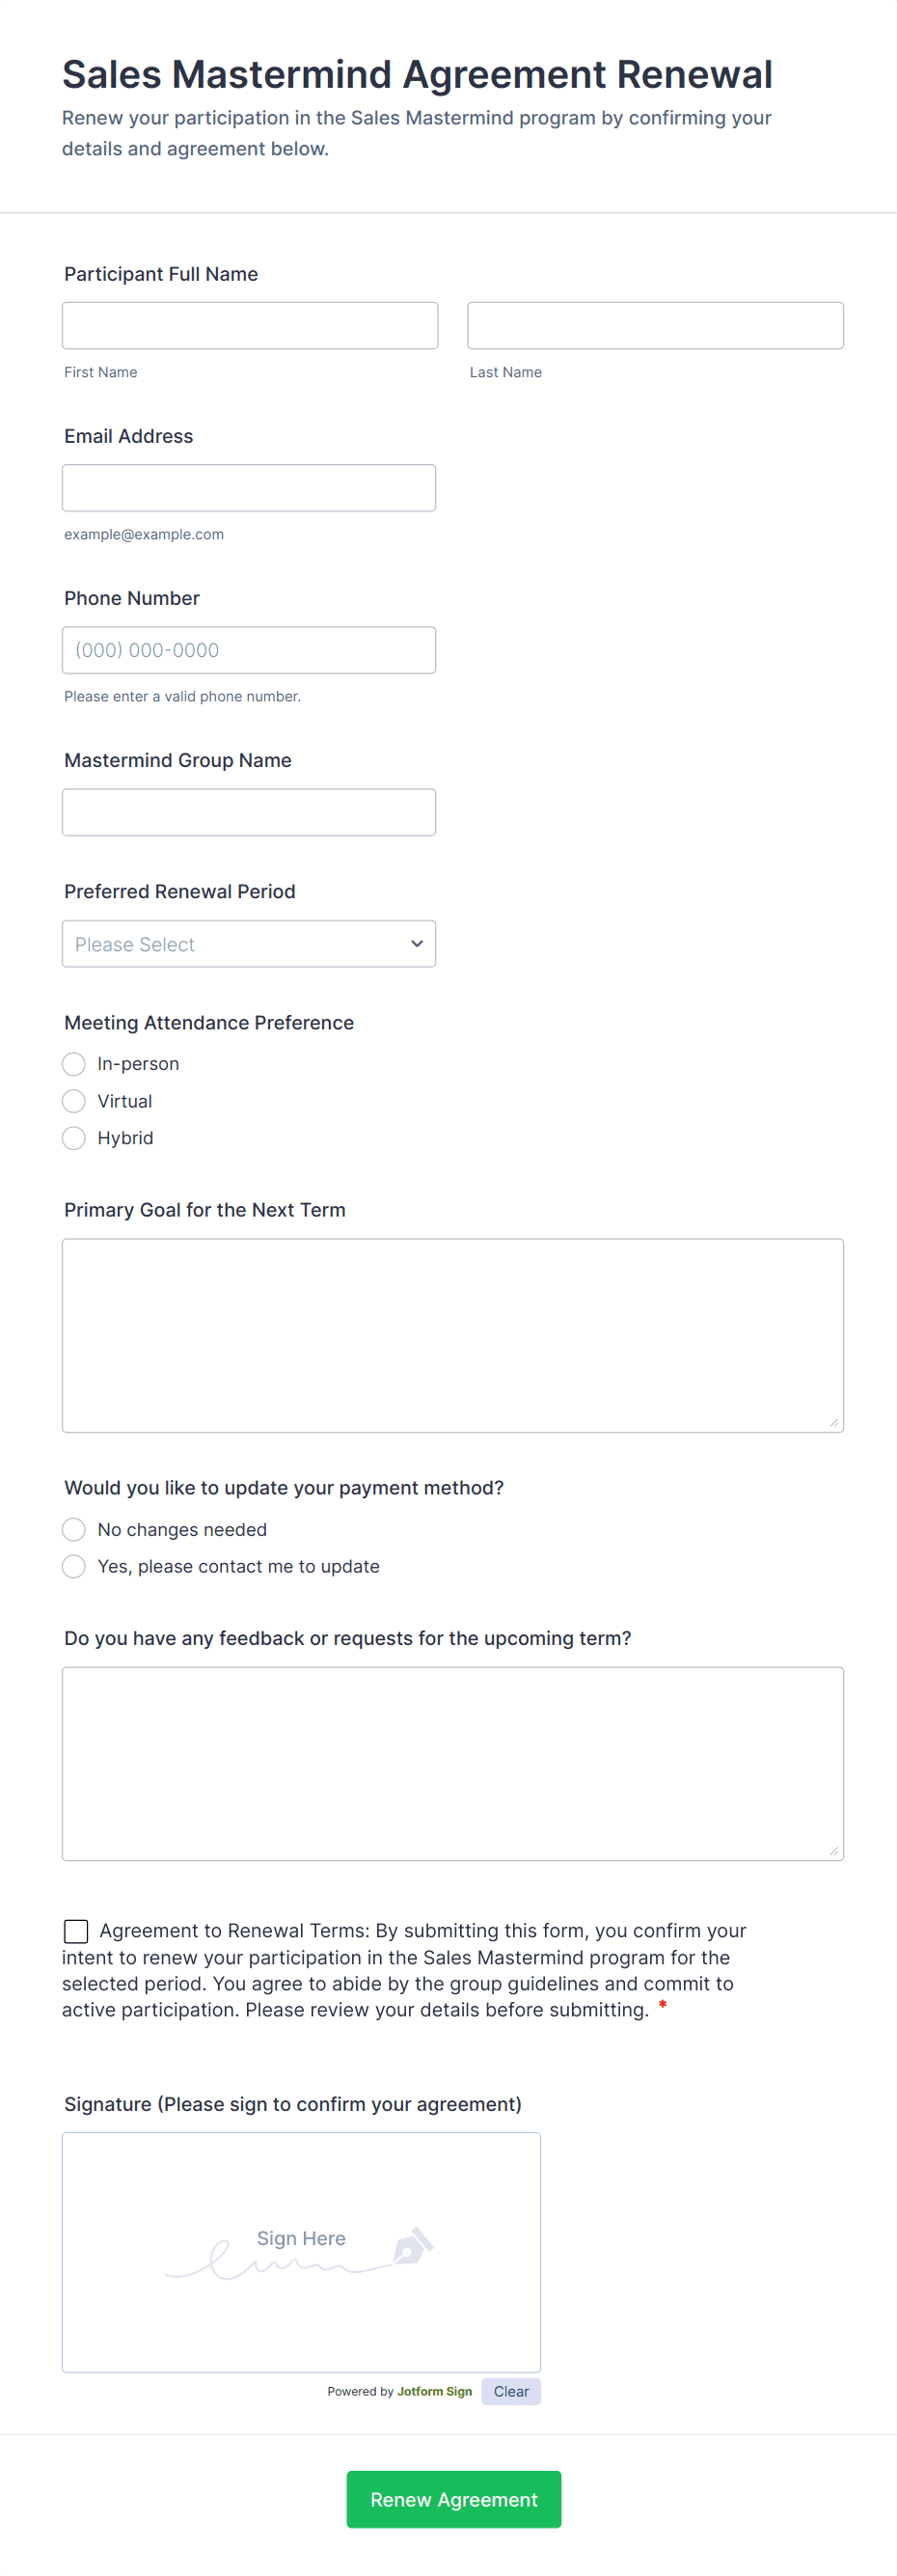Open the Jotform Sign link
The width and height of the screenshot is (897, 2576).
434,2391
